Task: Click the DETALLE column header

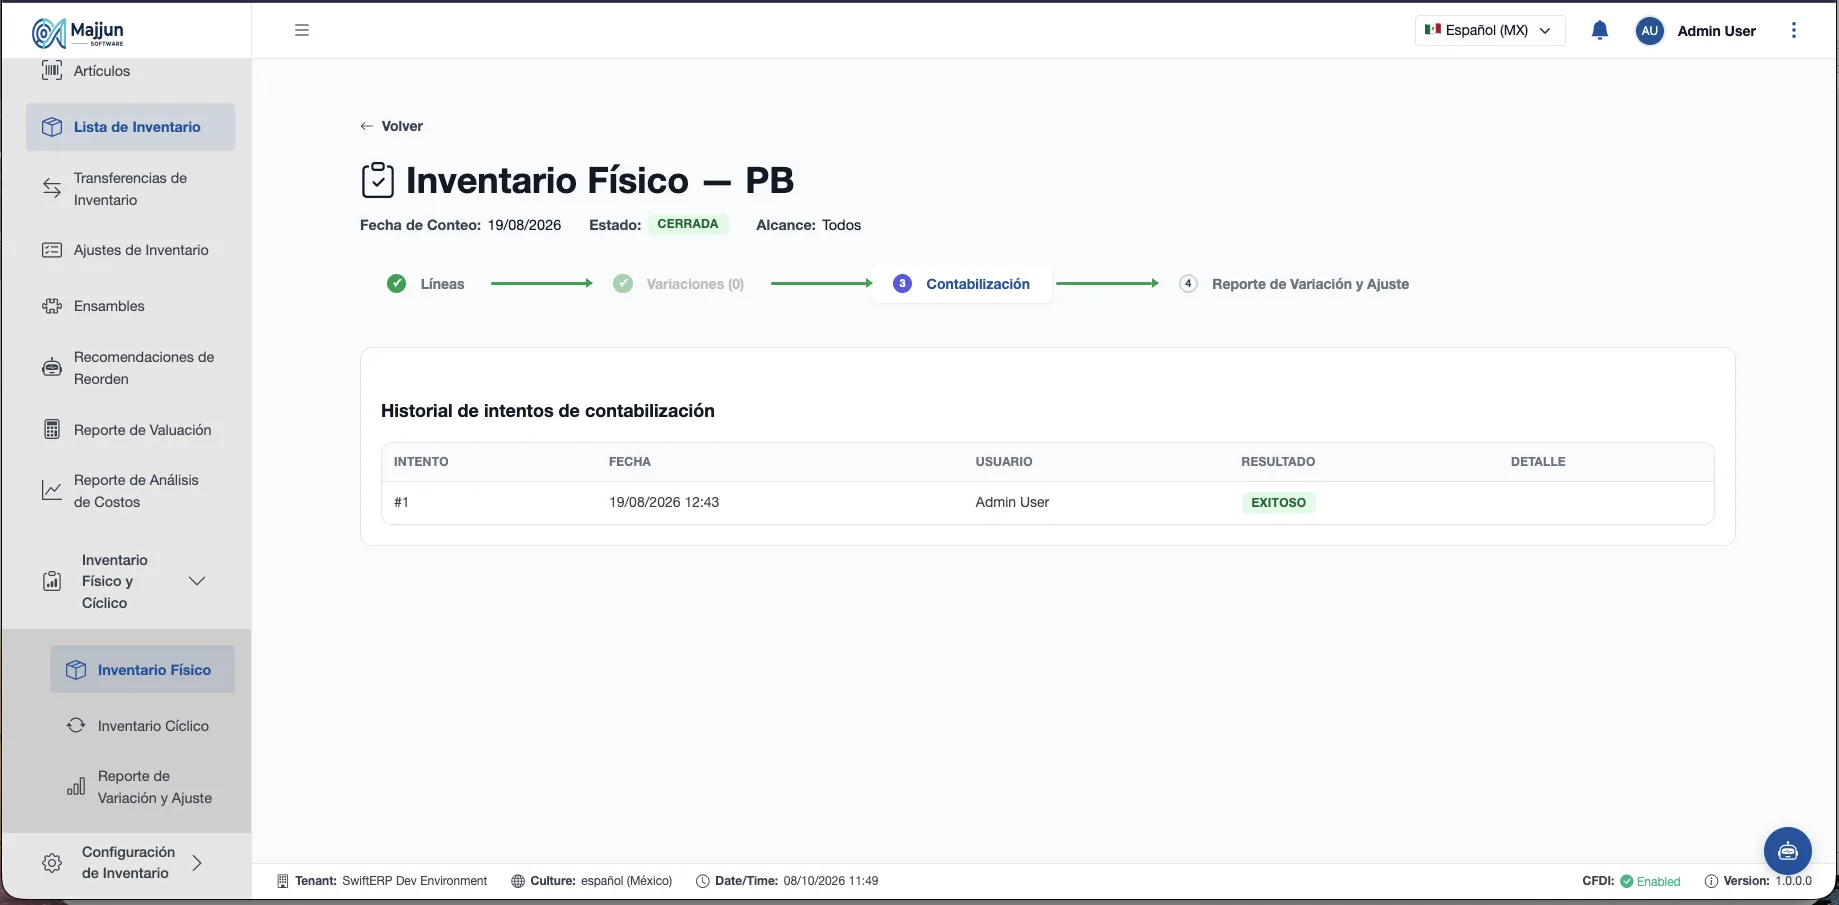Action: point(1538,462)
